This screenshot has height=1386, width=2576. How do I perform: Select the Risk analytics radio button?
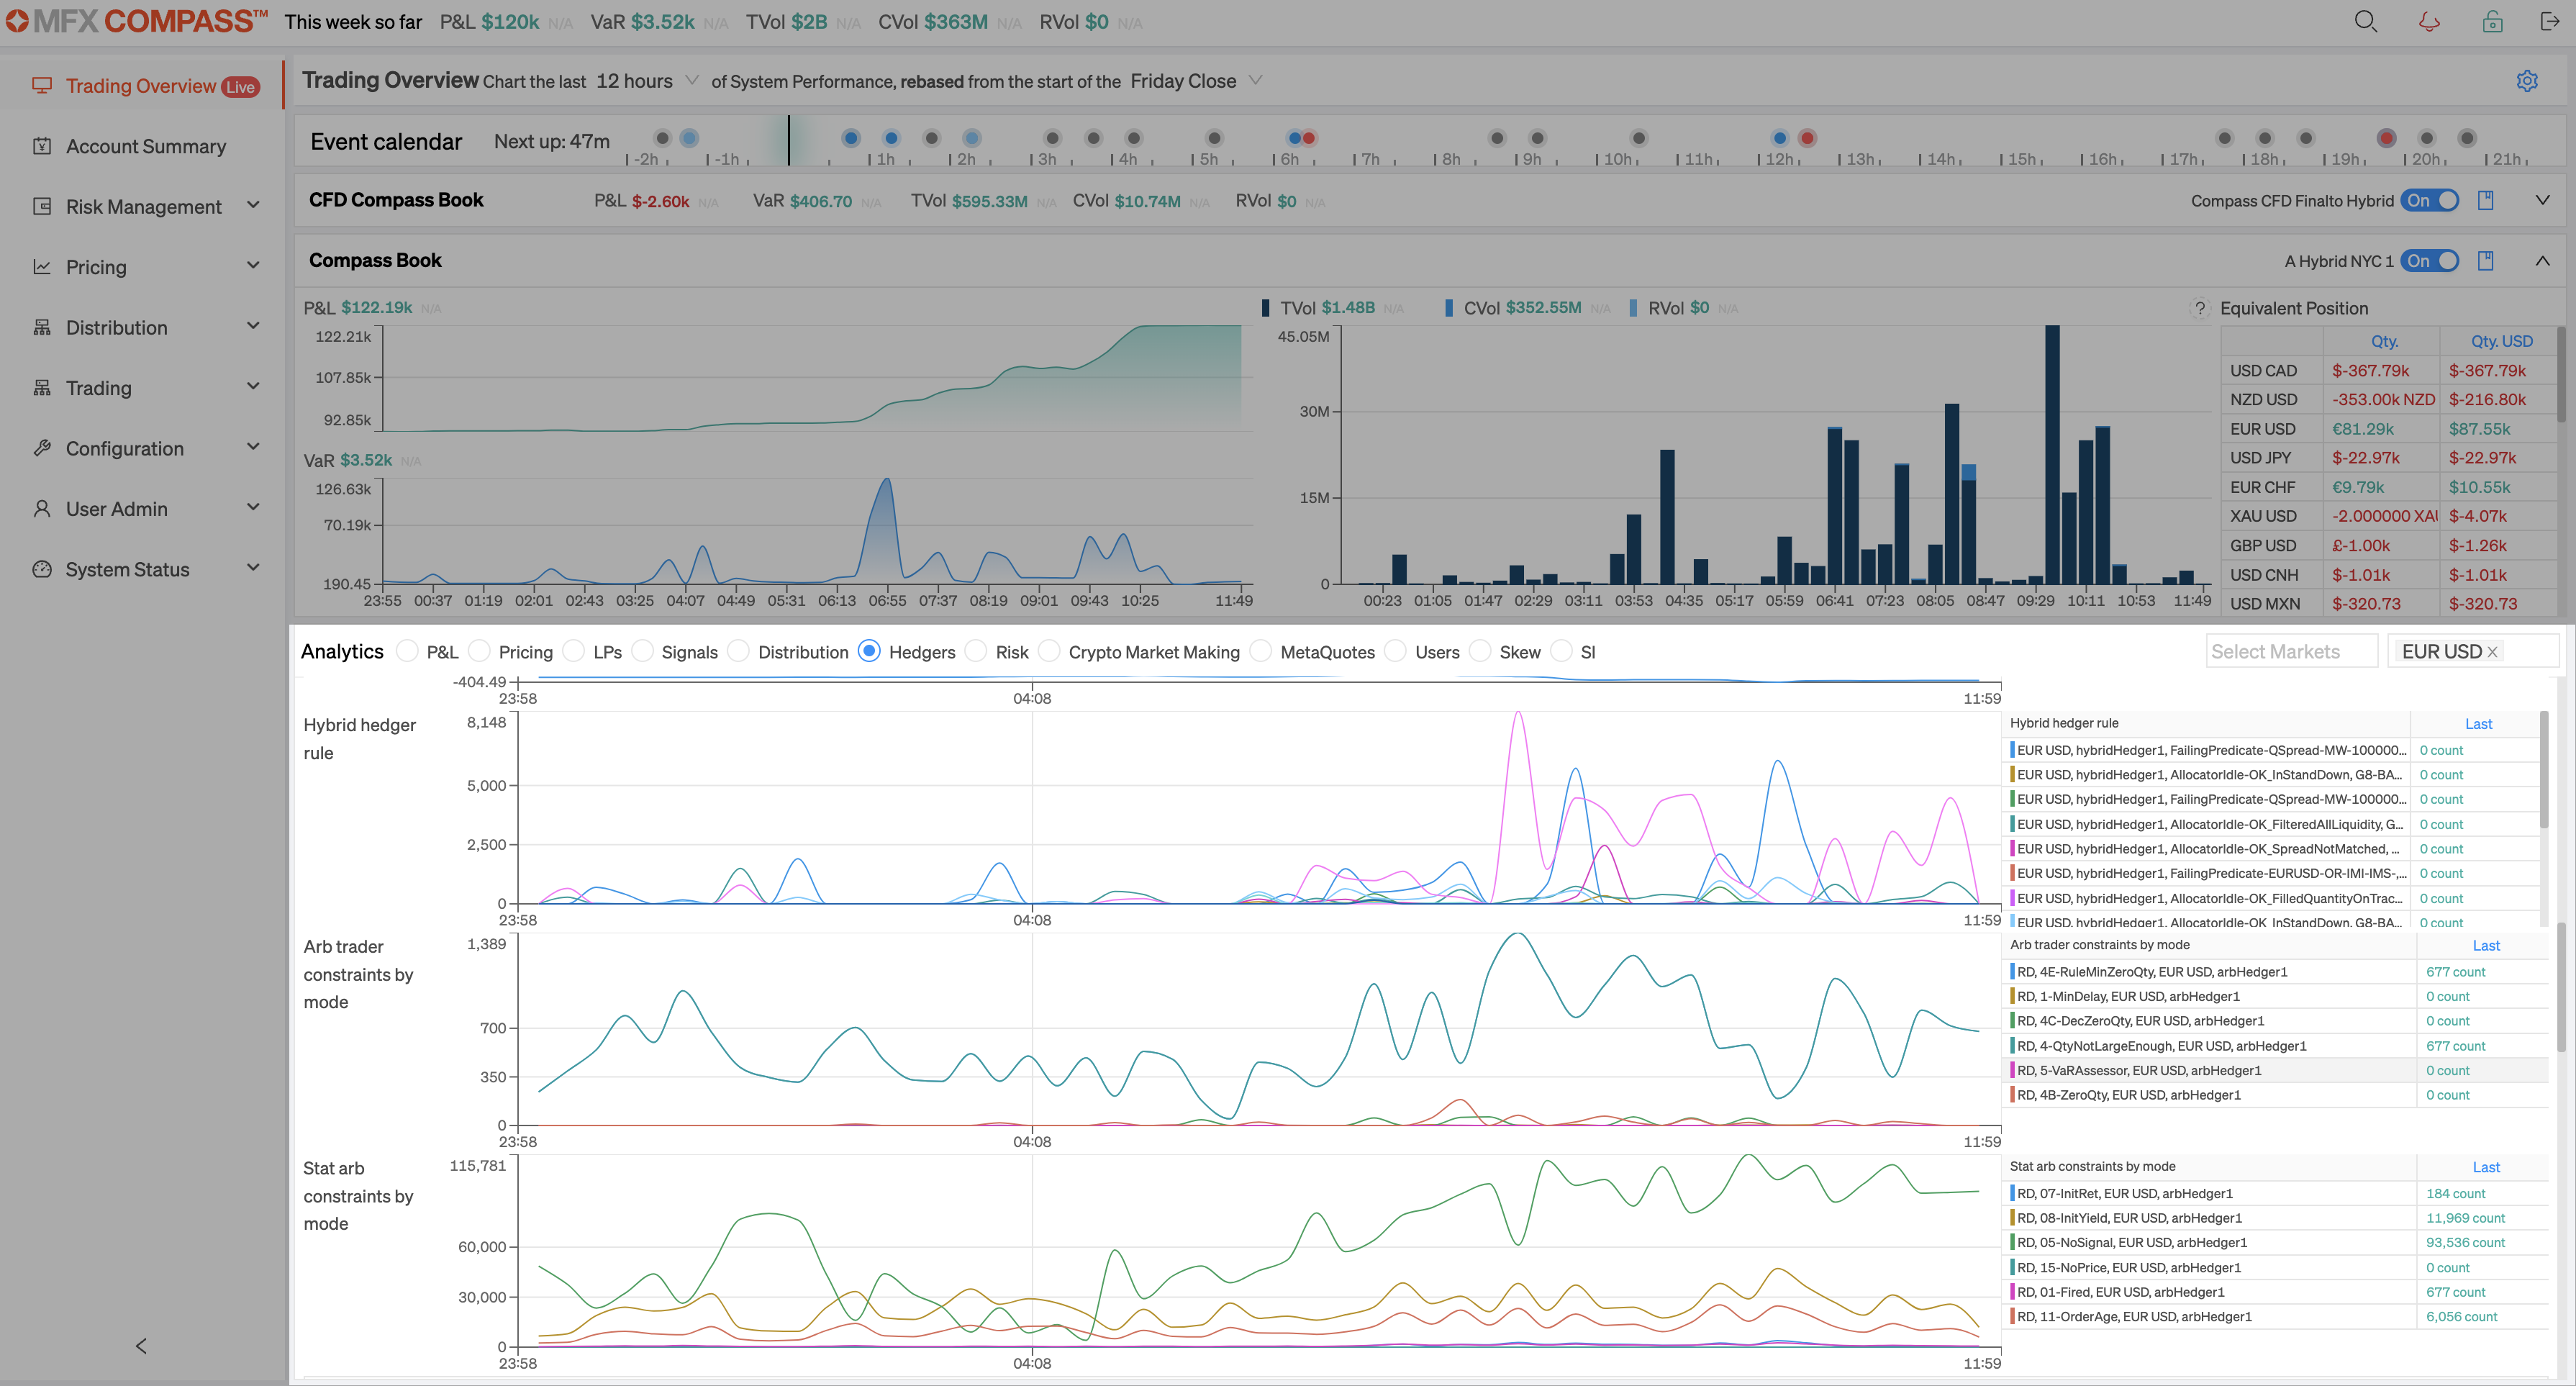coord(976,651)
